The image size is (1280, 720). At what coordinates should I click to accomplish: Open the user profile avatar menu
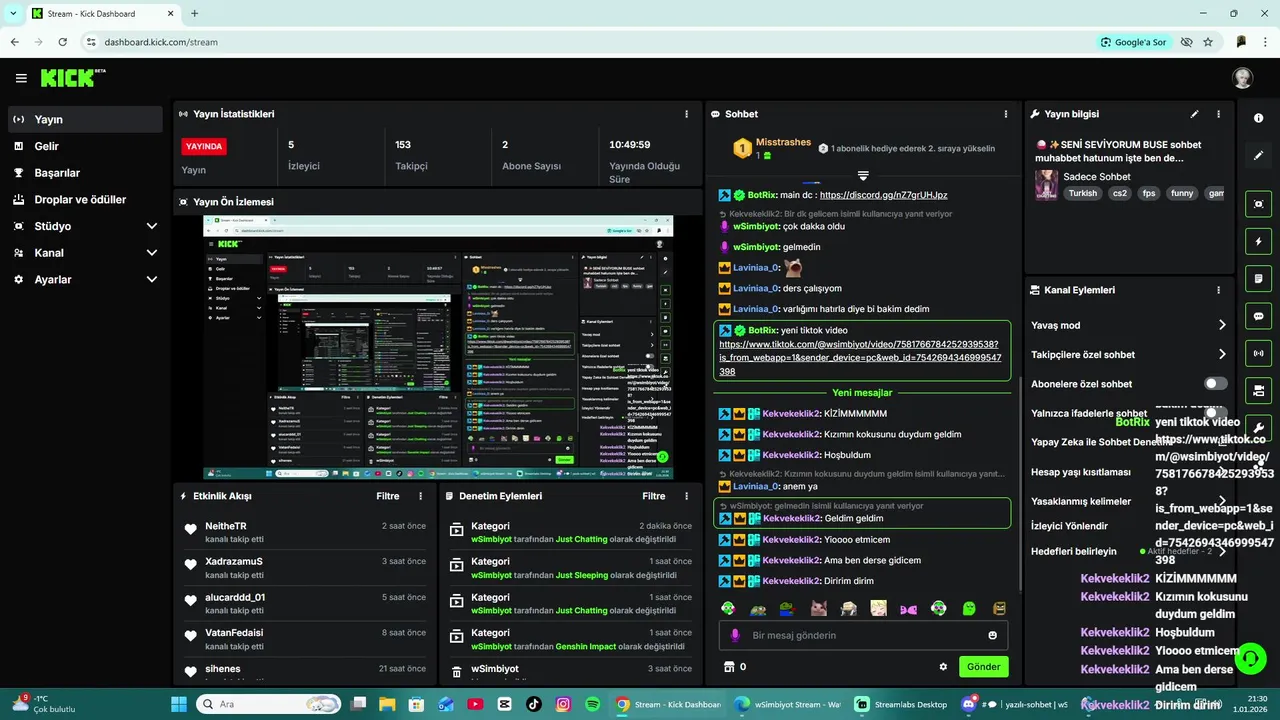coord(1242,78)
